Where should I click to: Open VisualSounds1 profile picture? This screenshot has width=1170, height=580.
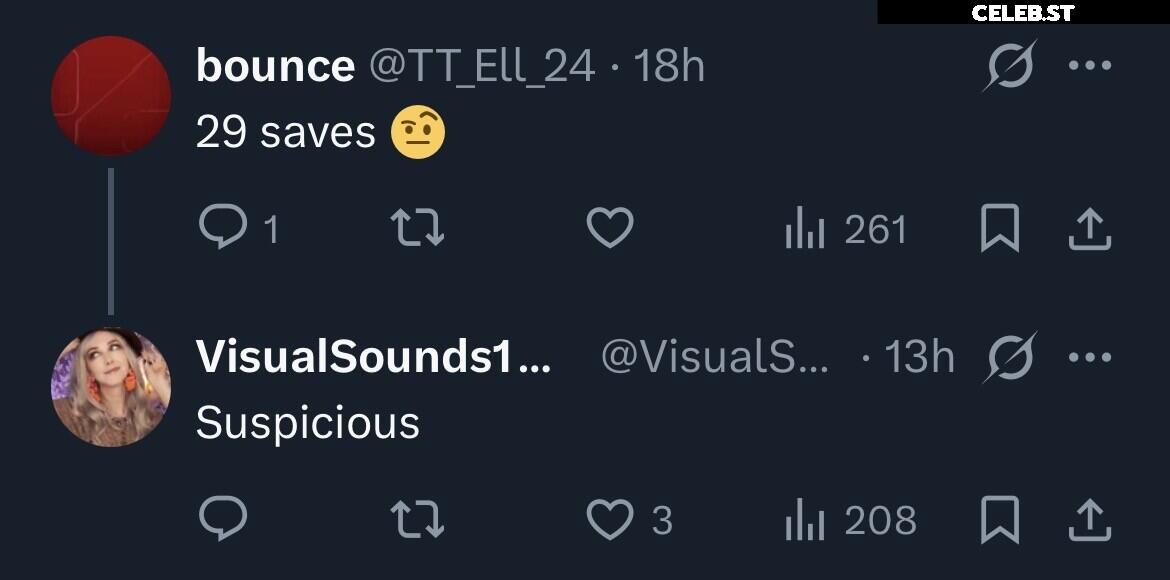point(111,387)
